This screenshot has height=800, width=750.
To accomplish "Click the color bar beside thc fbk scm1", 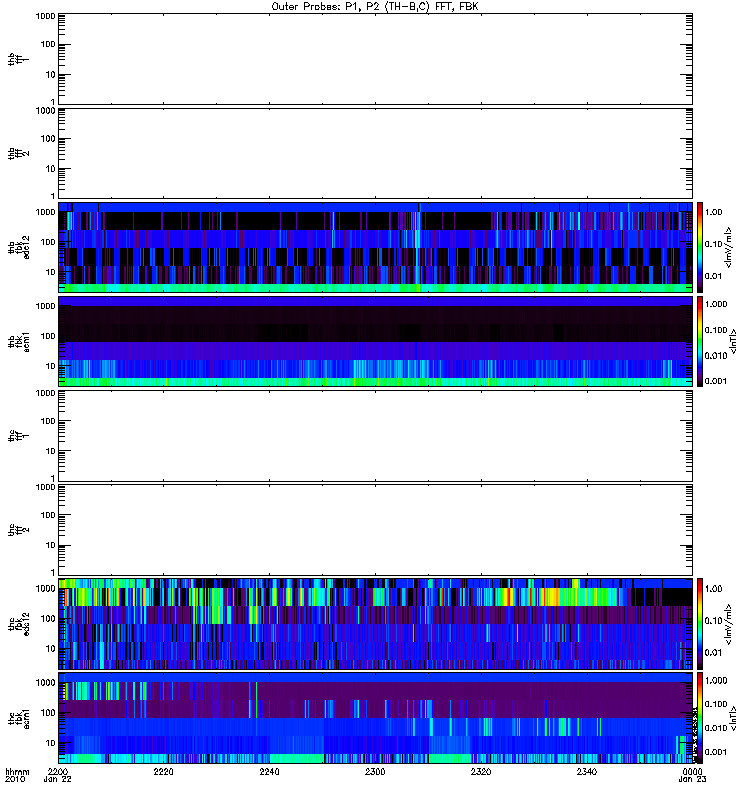I will [700, 718].
